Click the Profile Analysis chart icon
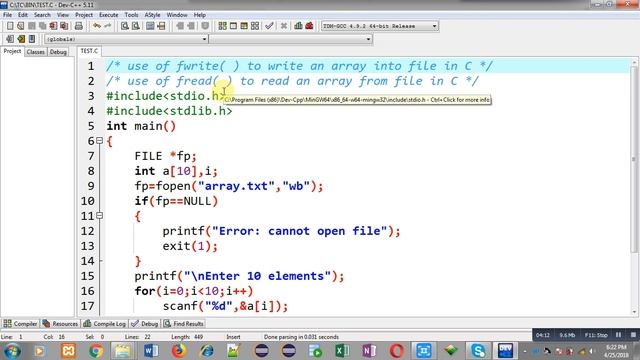 tap(298, 26)
